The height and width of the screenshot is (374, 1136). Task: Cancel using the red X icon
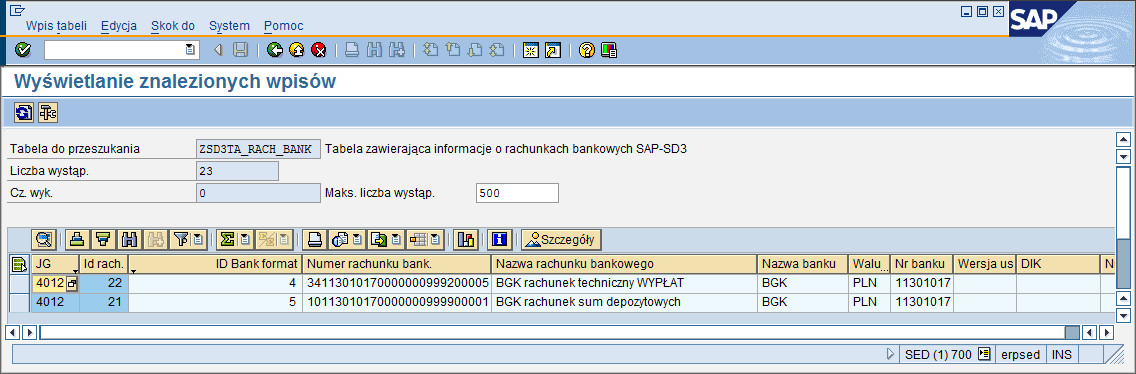319,50
